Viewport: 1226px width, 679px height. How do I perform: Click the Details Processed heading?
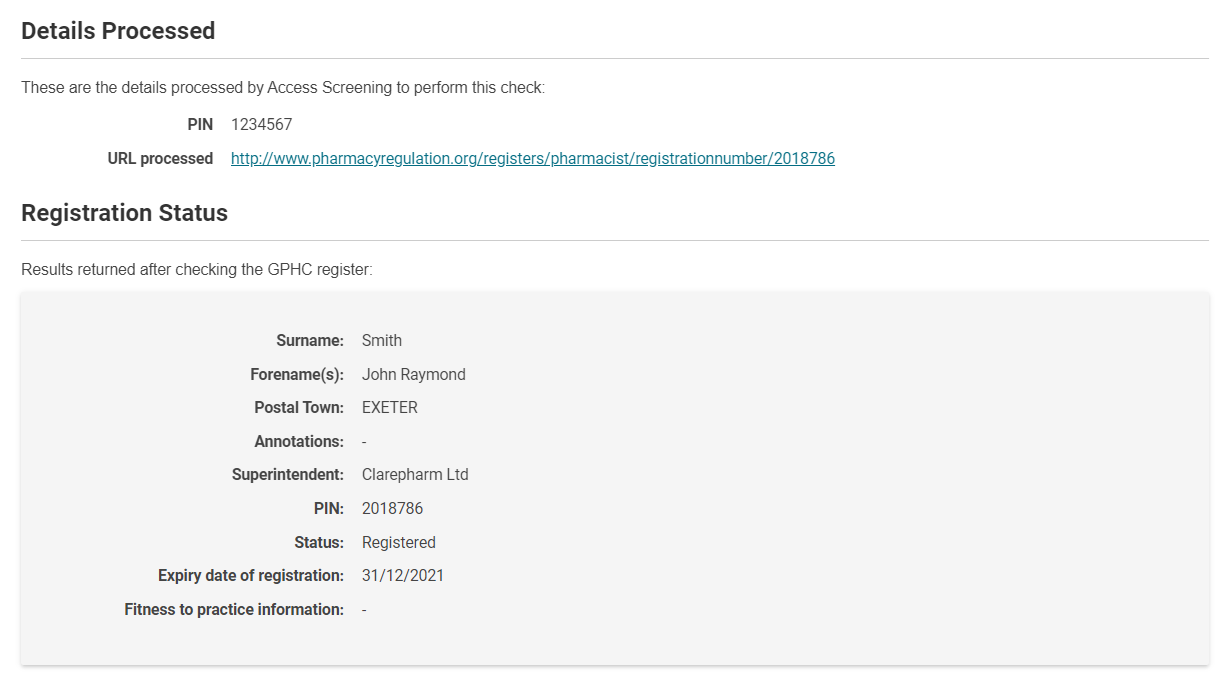tap(118, 31)
